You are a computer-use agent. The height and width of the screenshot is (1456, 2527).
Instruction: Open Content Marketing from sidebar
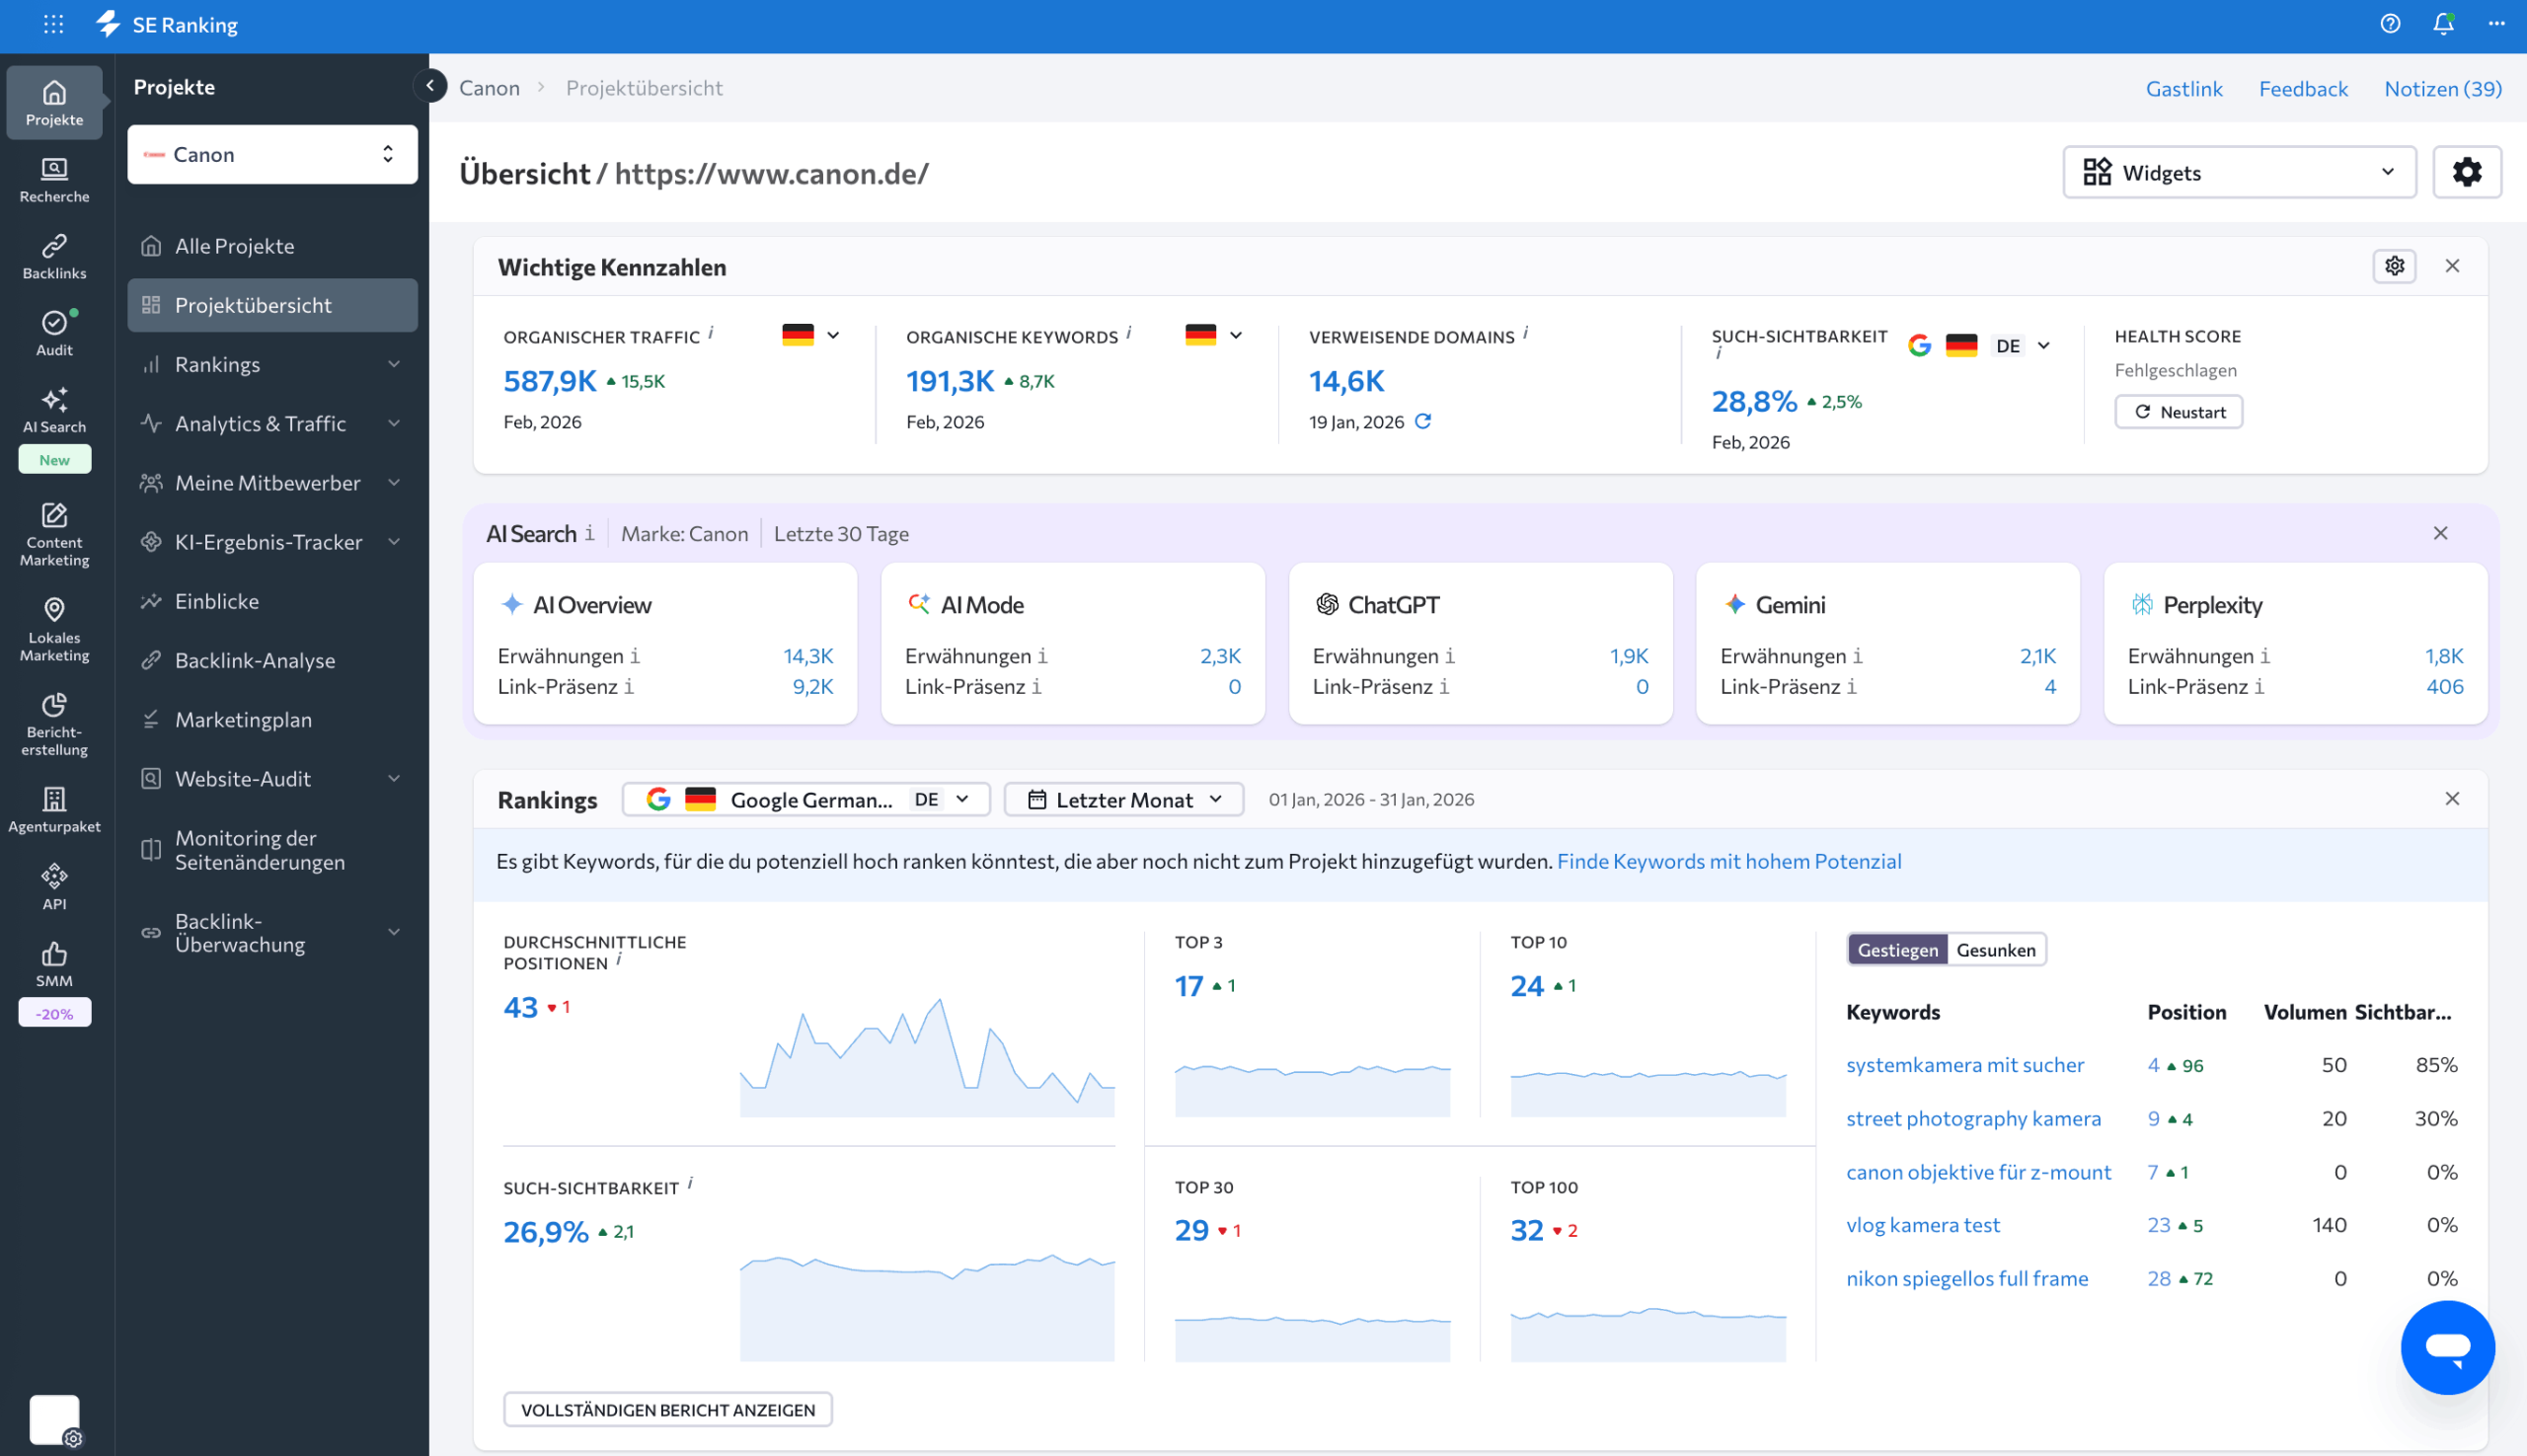54,537
